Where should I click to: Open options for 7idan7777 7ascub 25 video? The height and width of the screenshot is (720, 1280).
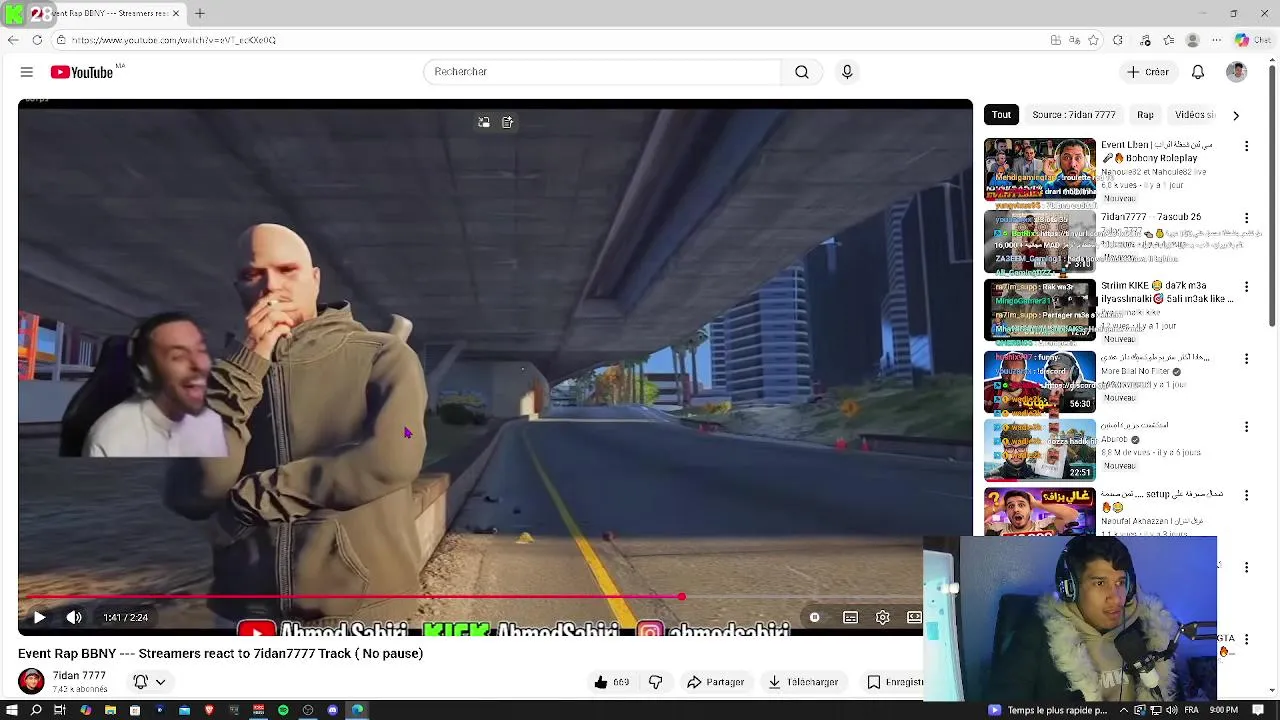[1246, 218]
